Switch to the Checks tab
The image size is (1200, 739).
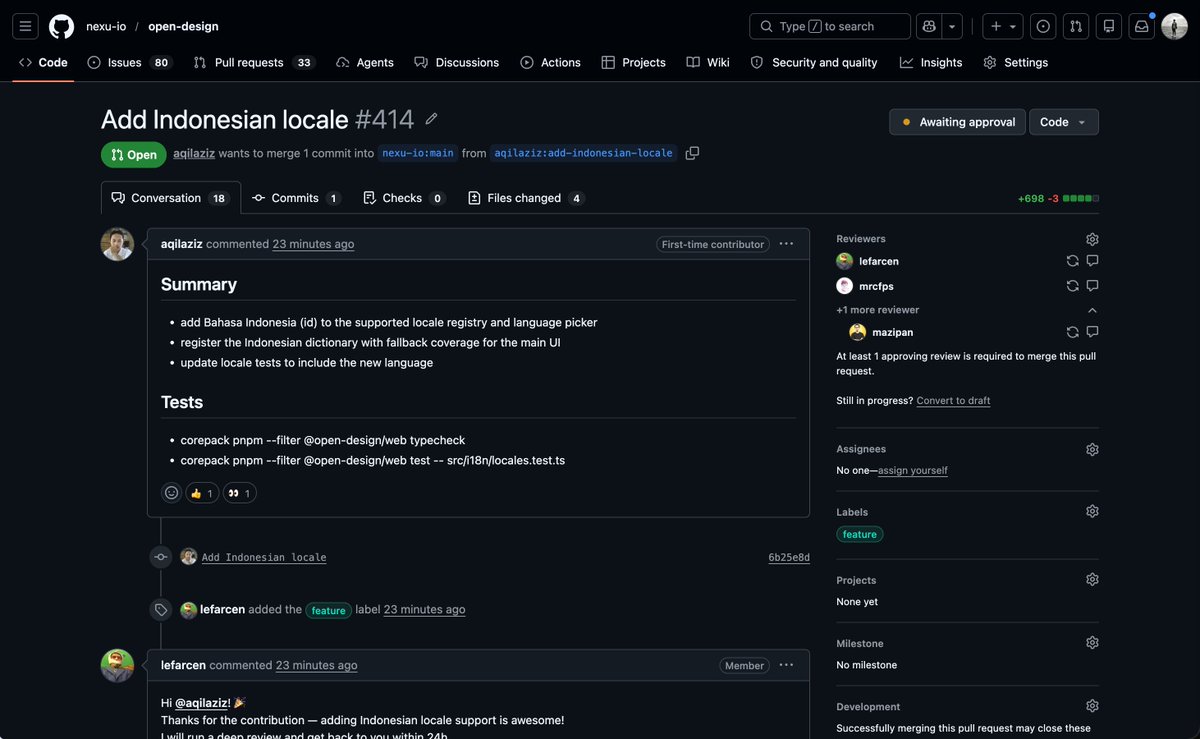(x=403, y=198)
